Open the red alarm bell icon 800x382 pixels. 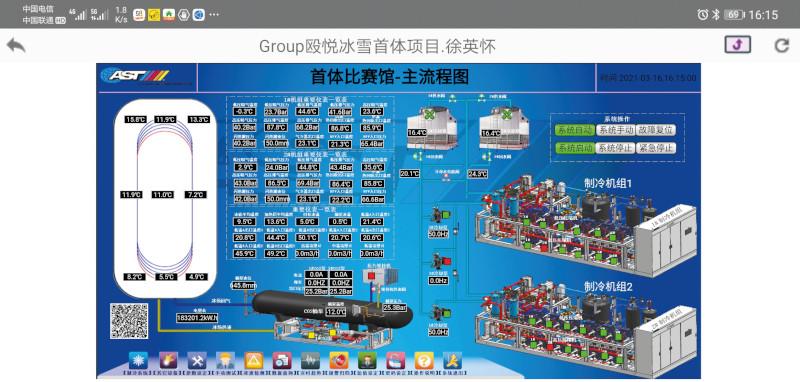click(x=339, y=360)
